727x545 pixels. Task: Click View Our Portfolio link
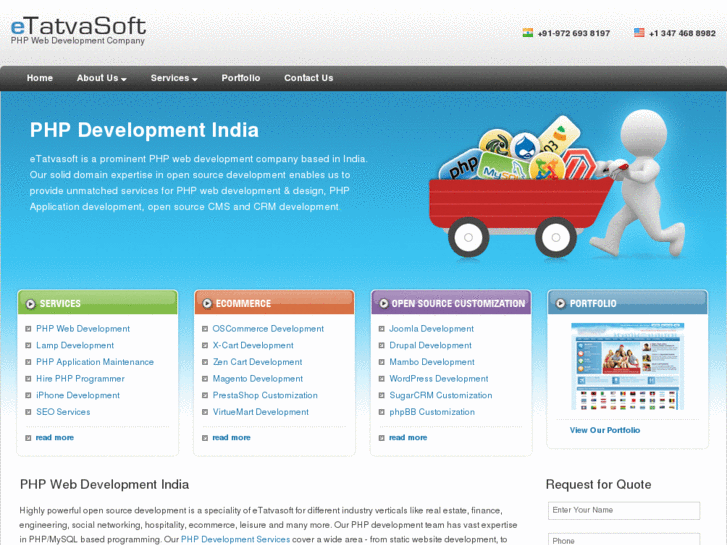(605, 430)
